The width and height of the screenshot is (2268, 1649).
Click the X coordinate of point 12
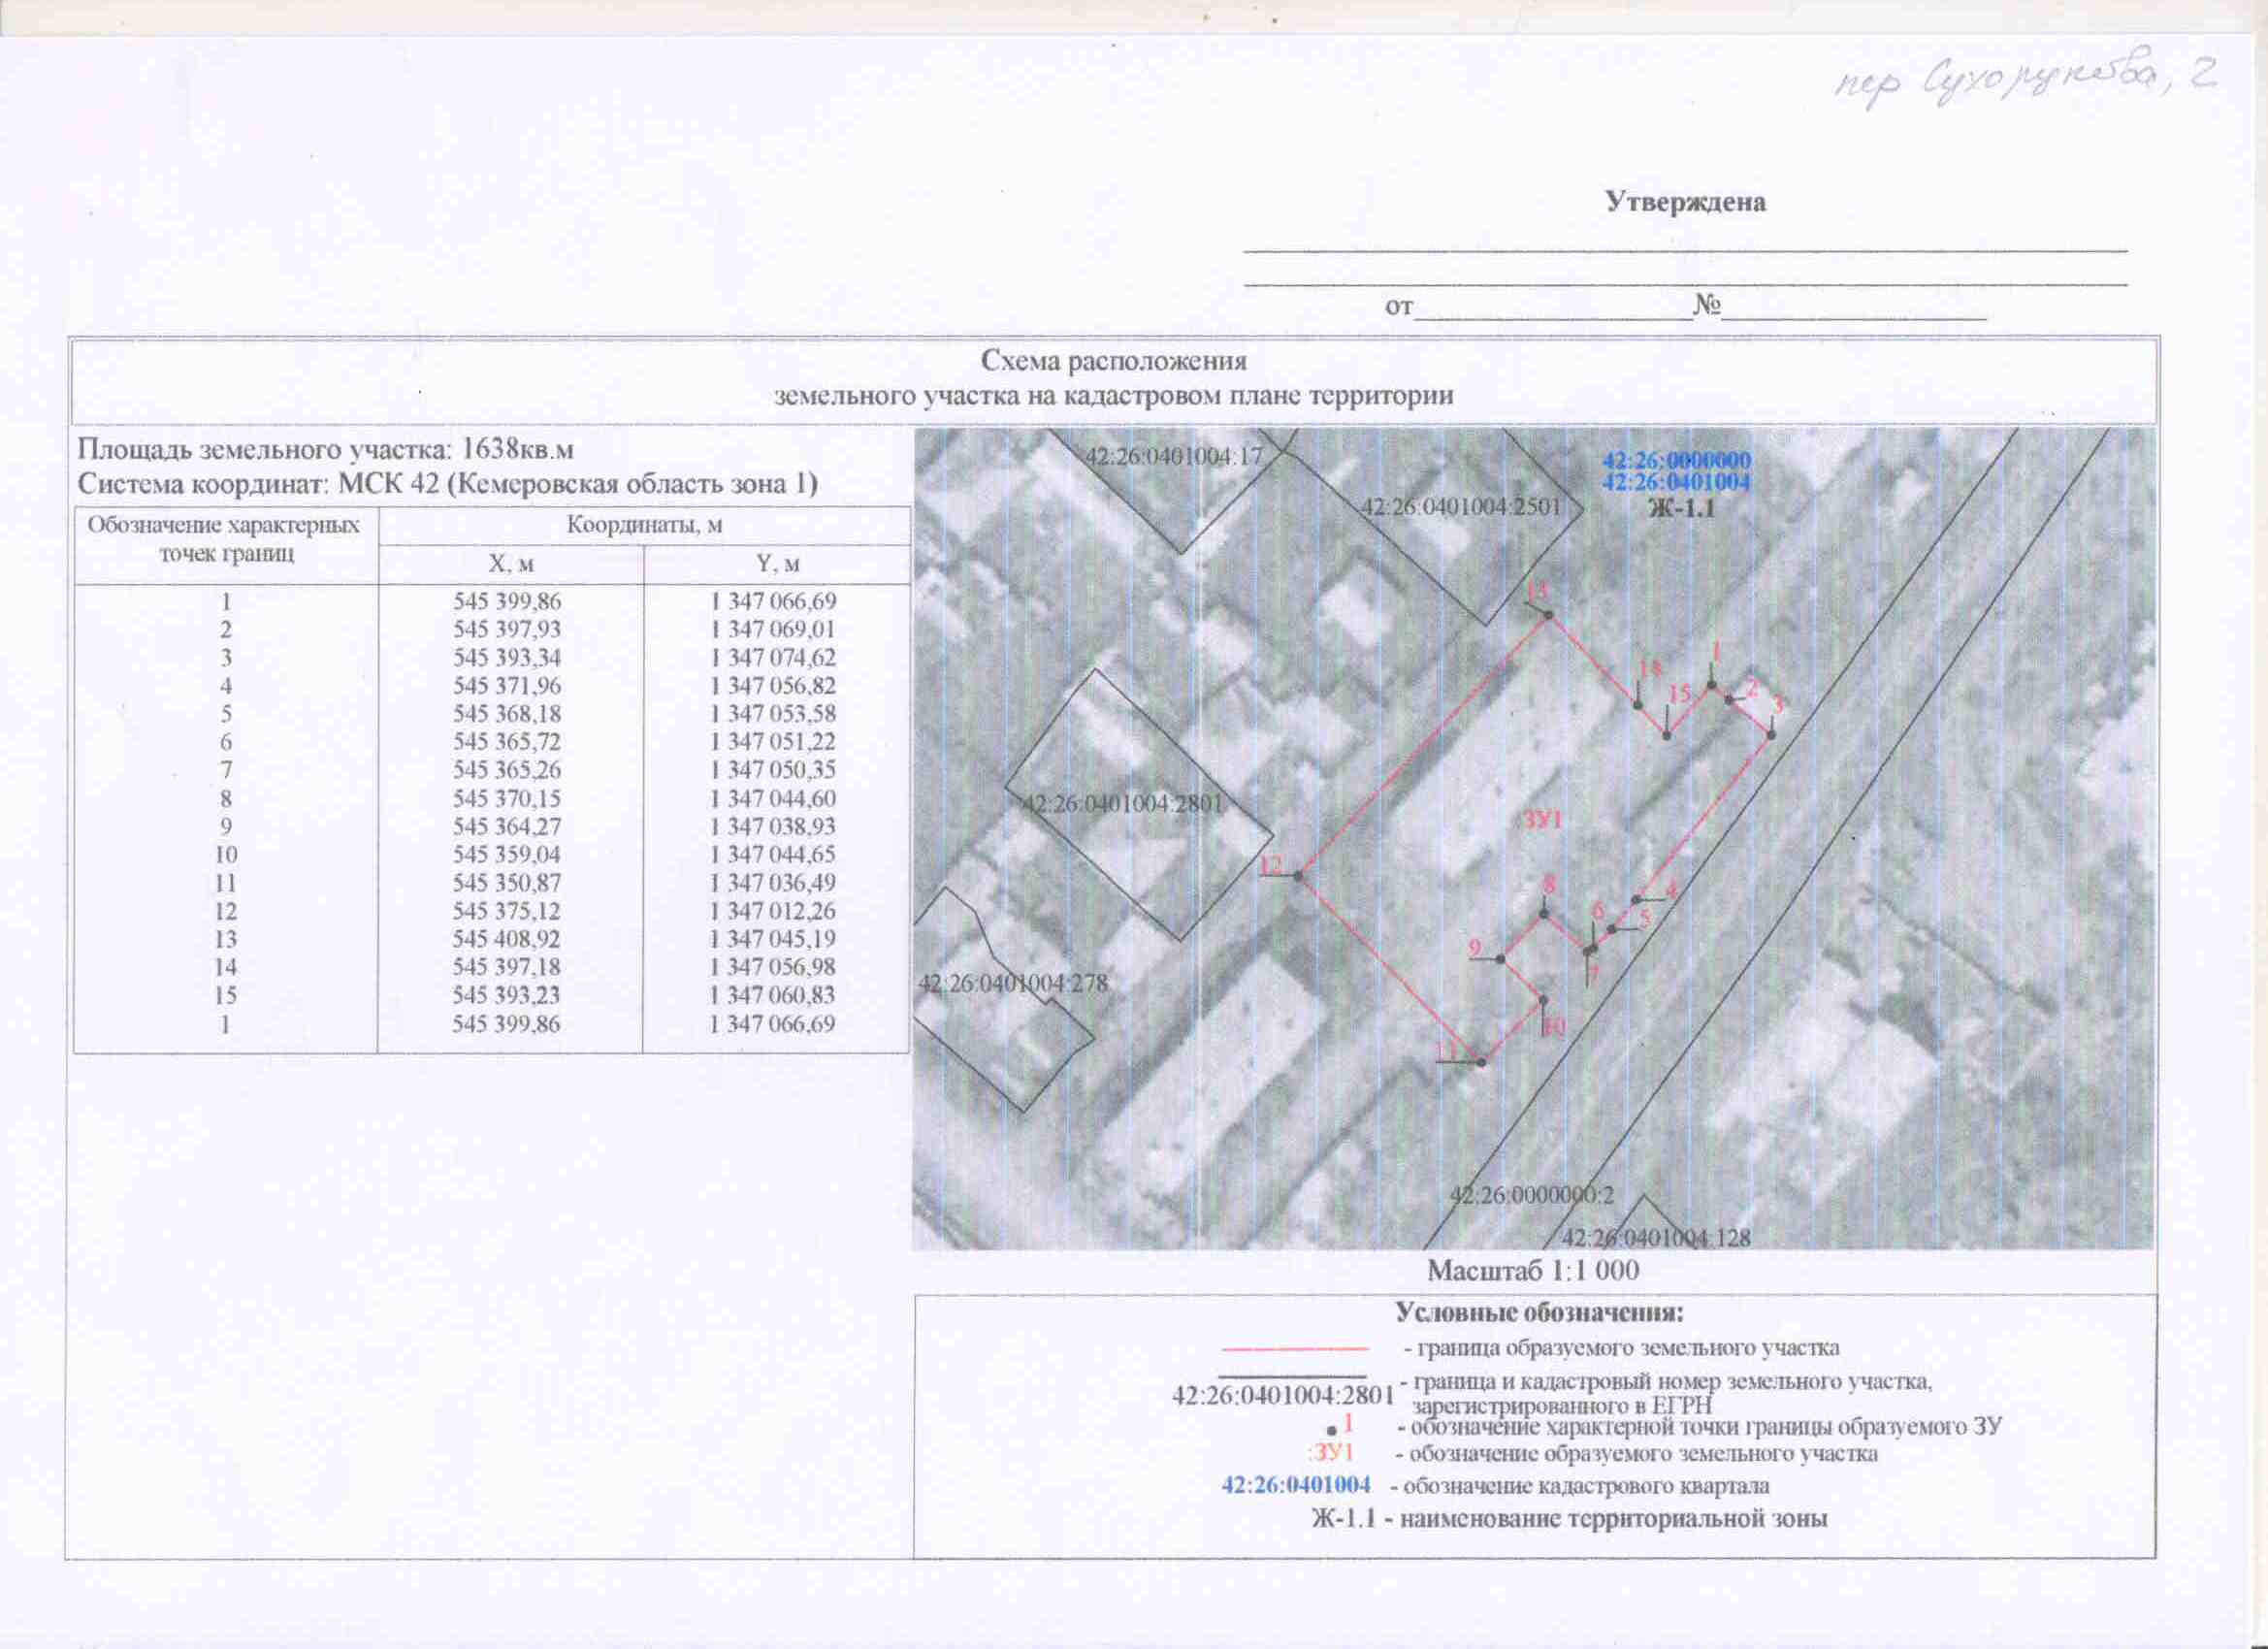[507, 911]
